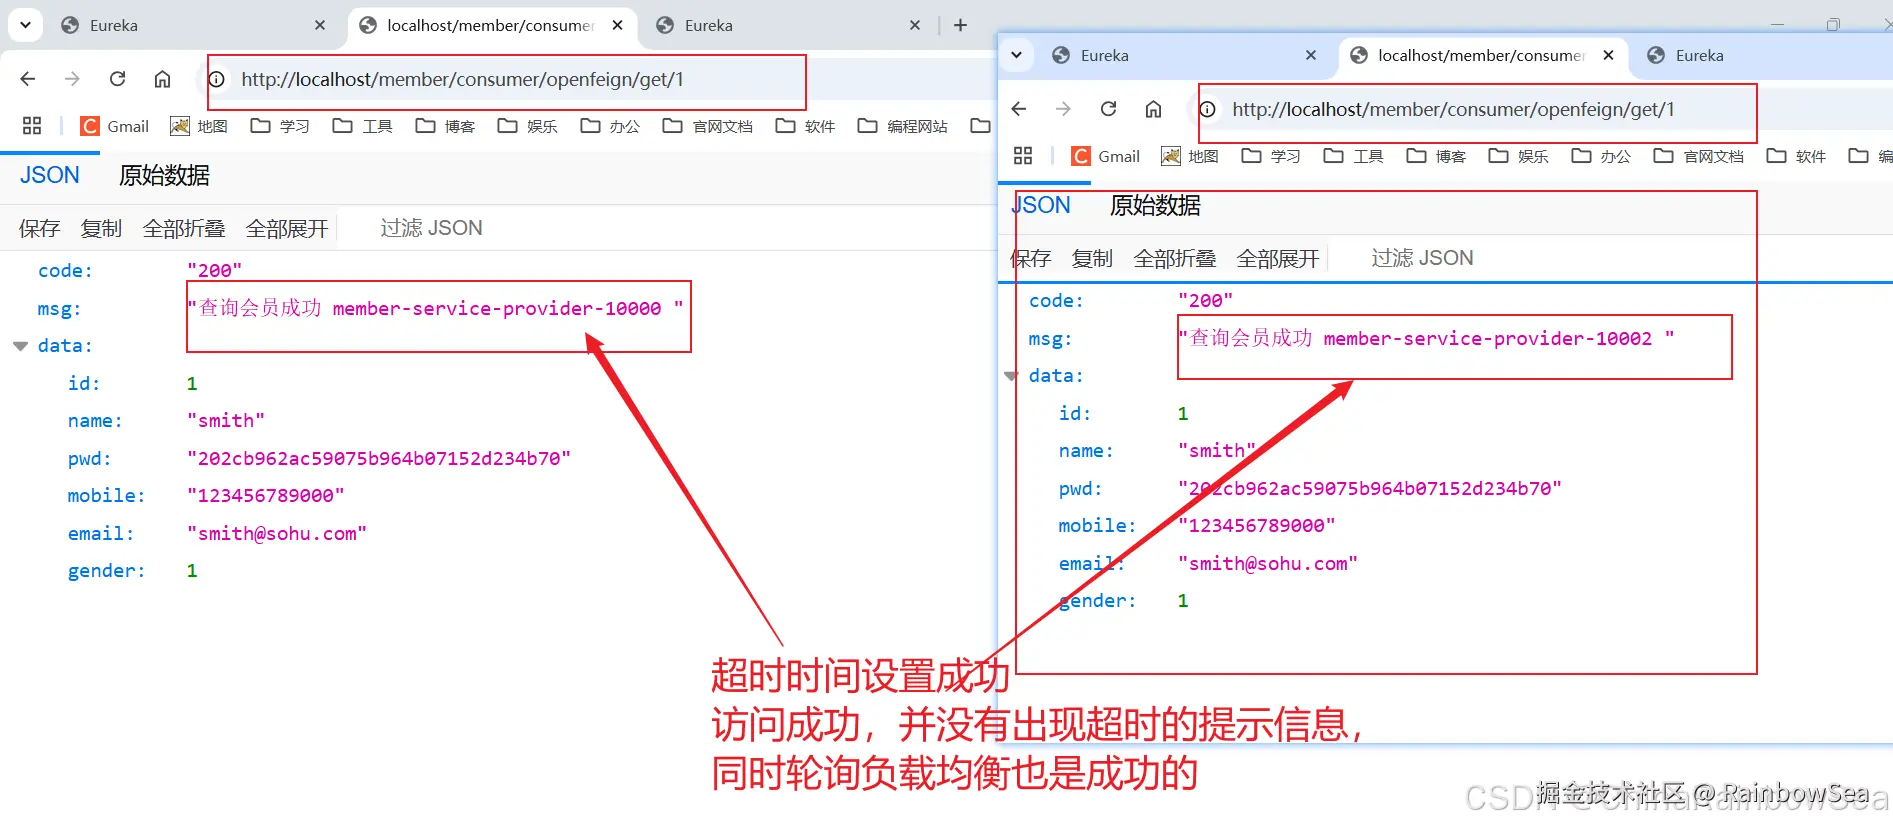Select localhost/member/consumer tab in left window
This screenshot has width=1893, height=830.
490,25
